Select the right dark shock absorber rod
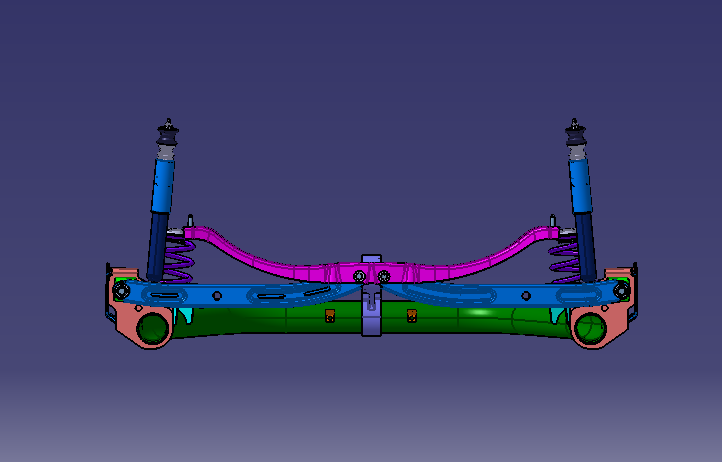722x462 pixels. click(x=586, y=247)
